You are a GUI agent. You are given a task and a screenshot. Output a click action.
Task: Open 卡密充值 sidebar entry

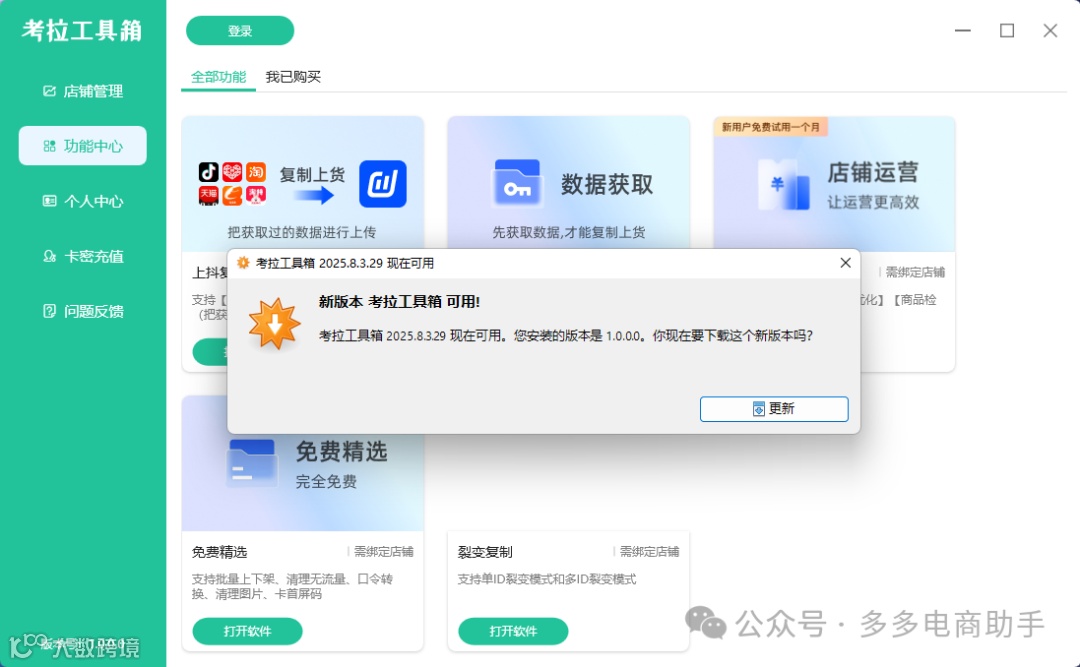tap(83, 256)
